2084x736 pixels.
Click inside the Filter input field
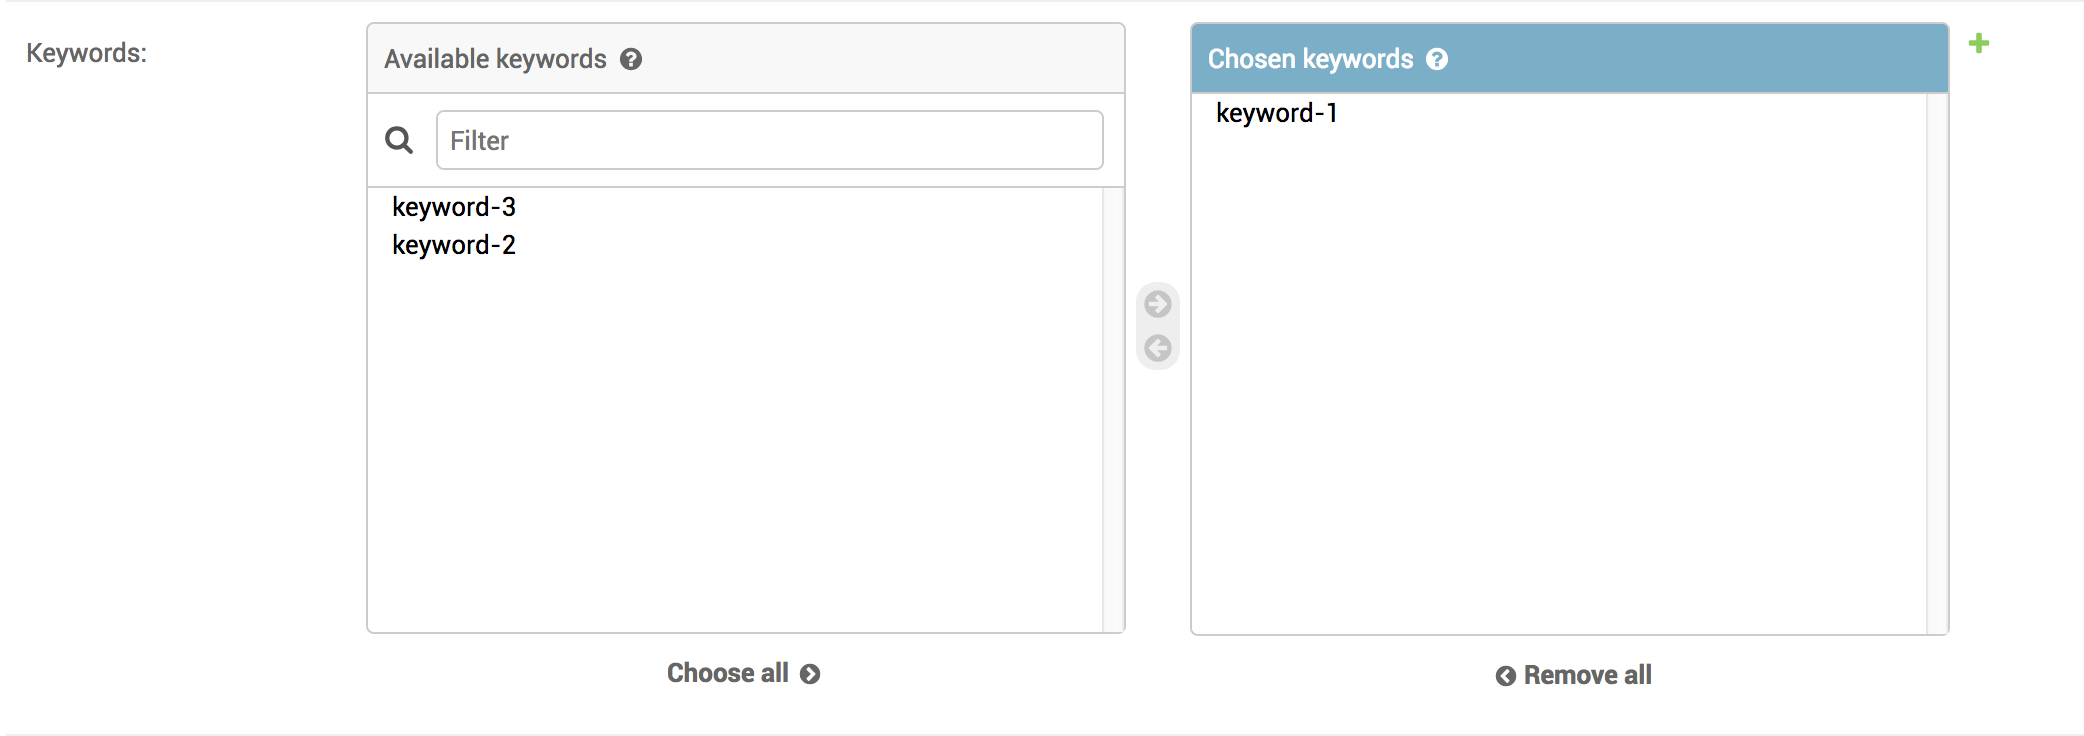(x=768, y=140)
